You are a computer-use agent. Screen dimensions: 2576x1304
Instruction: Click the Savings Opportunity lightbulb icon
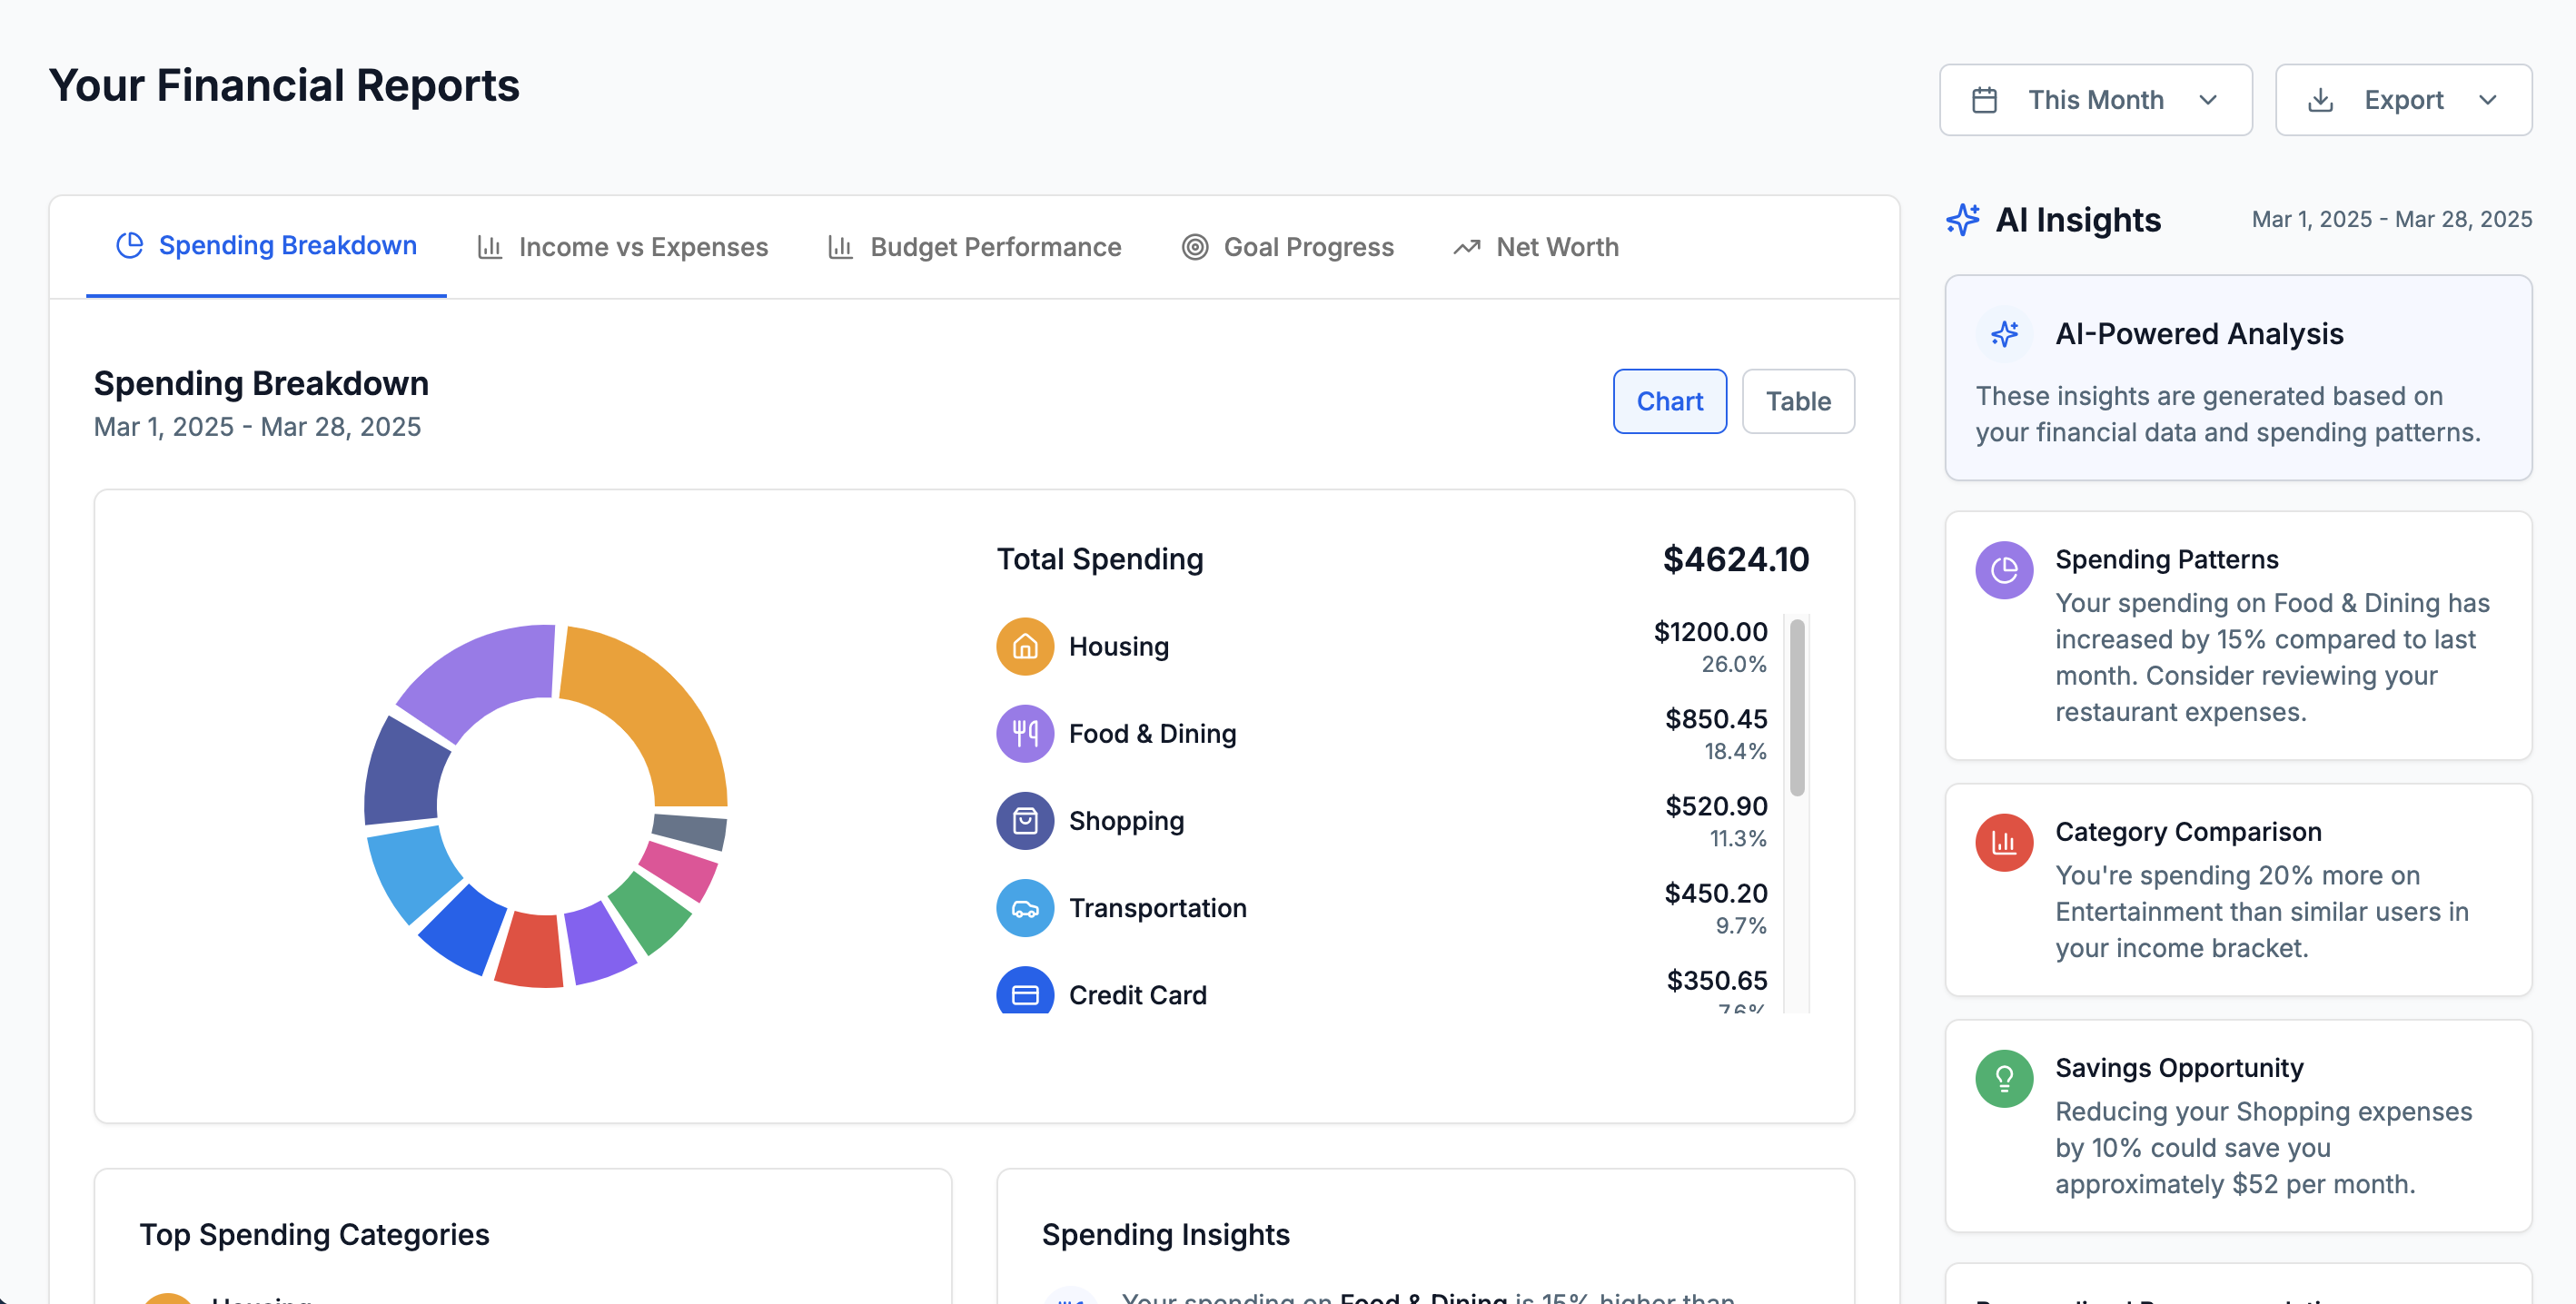click(2003, 1078)
